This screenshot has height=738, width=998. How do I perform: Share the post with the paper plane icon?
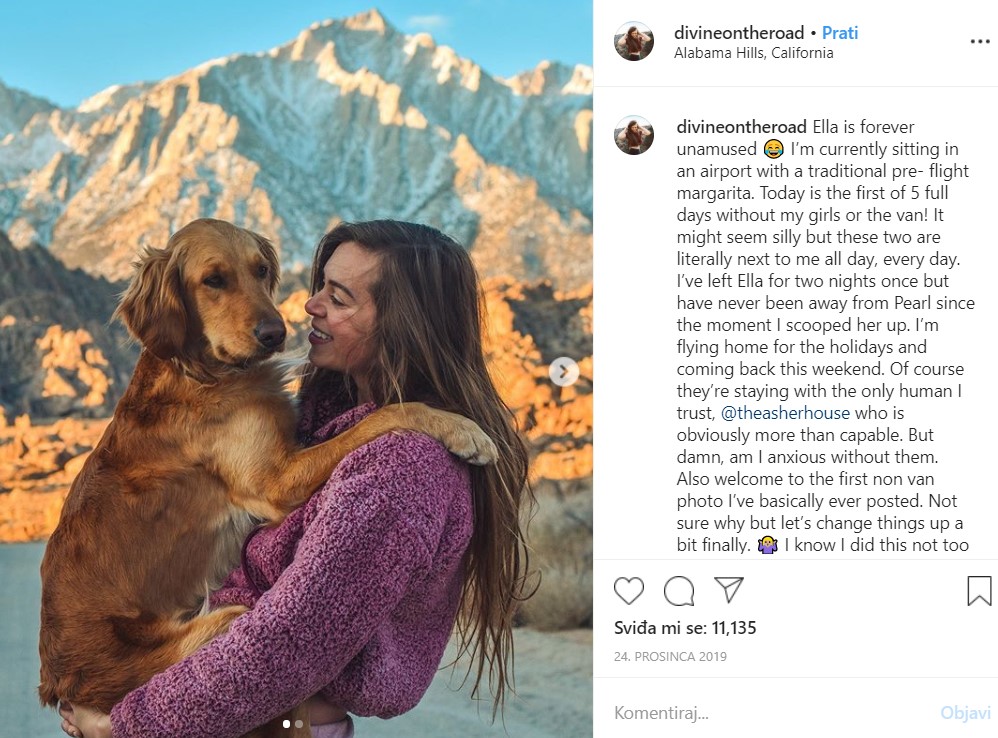729,590
